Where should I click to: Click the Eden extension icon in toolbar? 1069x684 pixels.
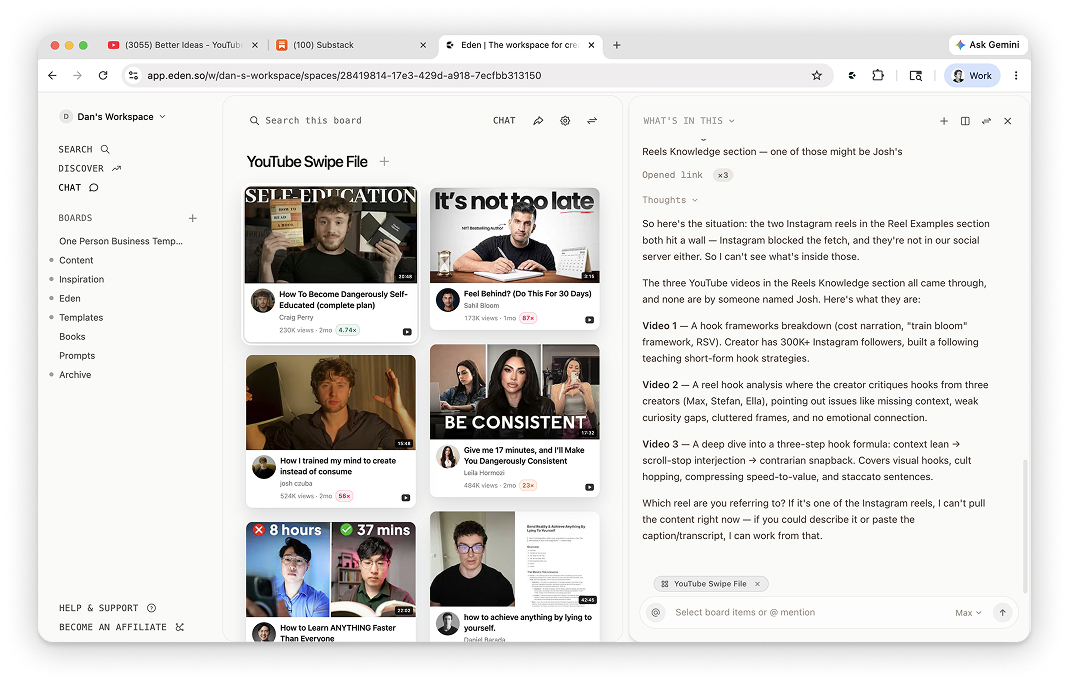coord(852,76)
